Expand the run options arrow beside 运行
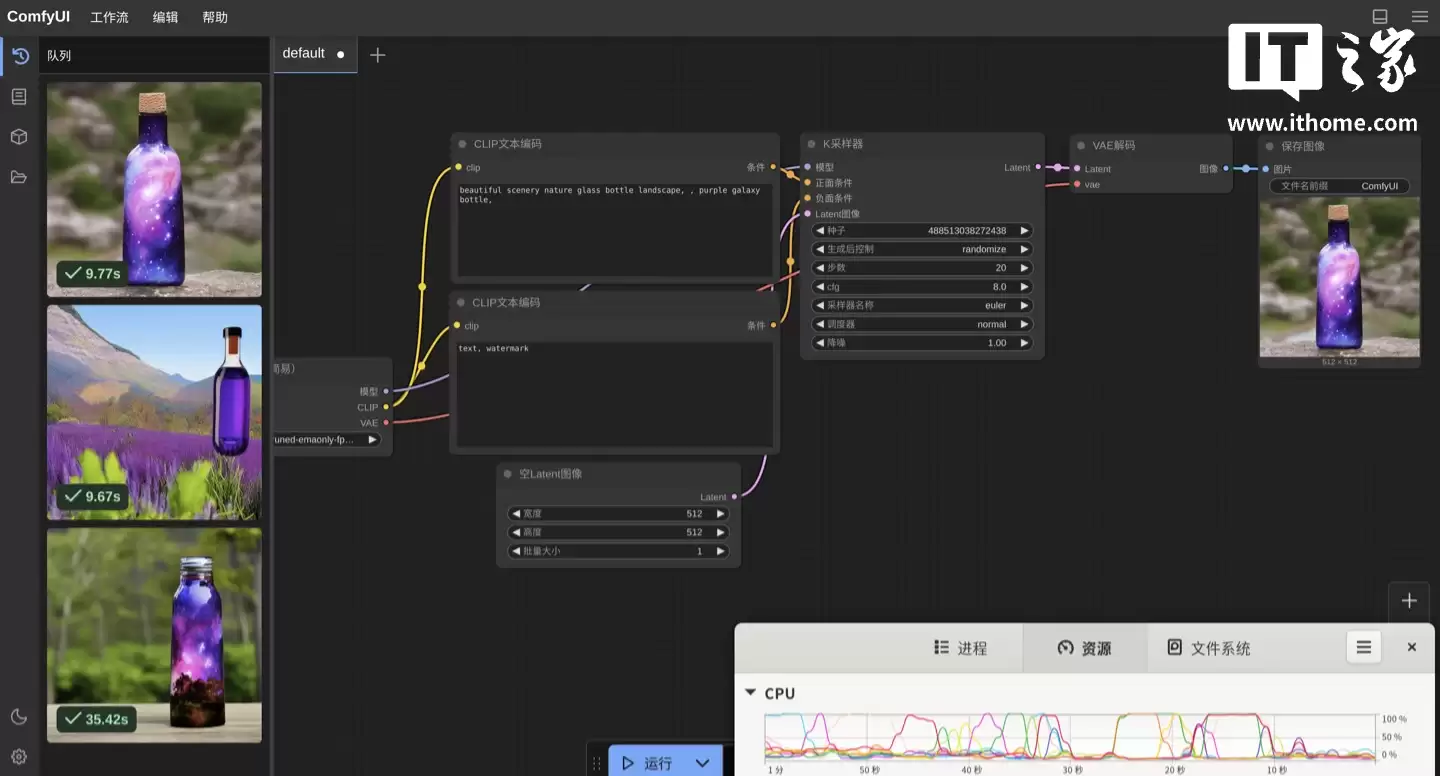Screen dimensions: 1440x776 click(702, 763)
